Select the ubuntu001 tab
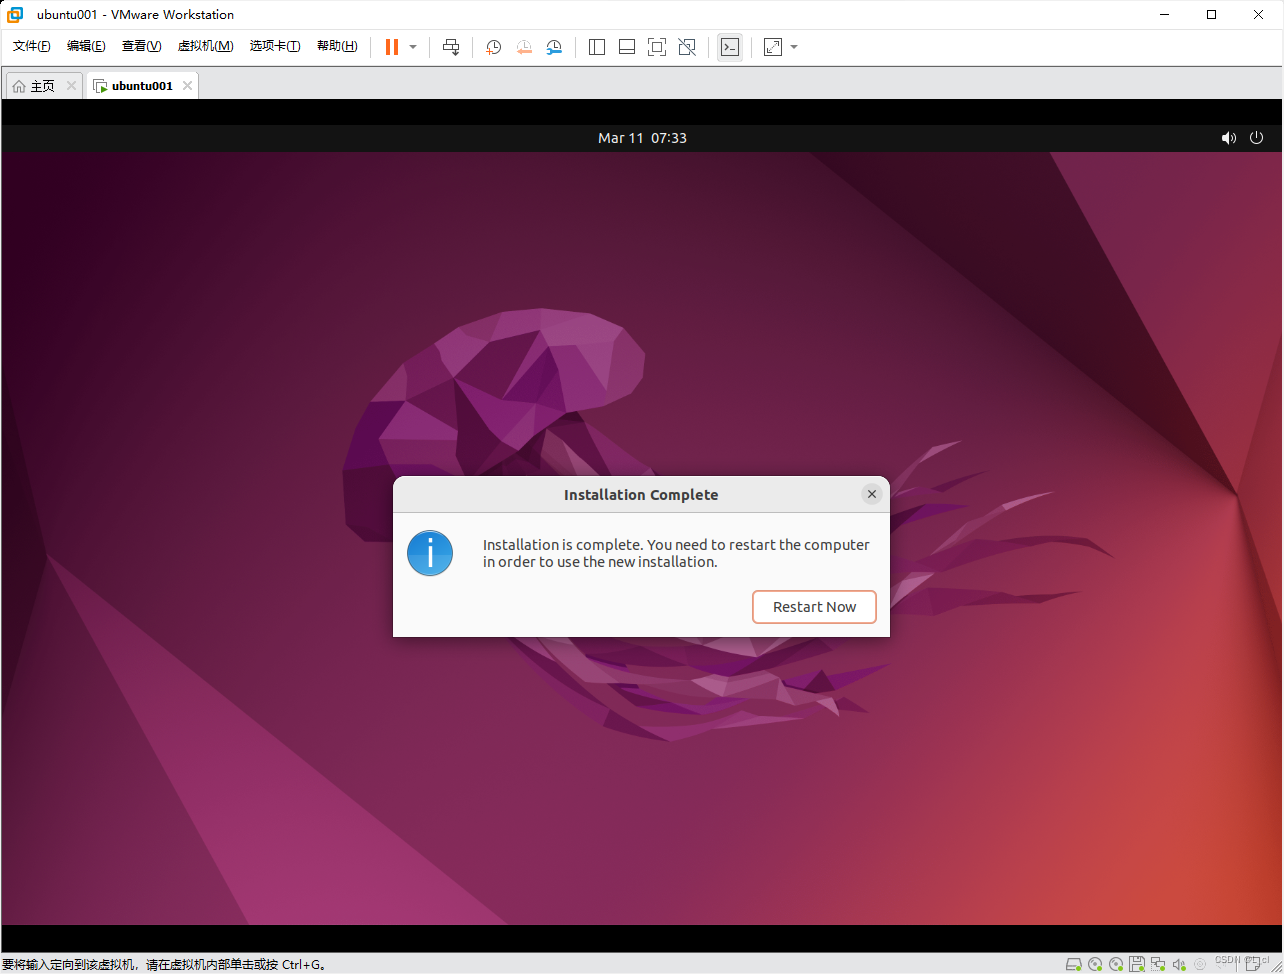The width and height of the screenshot is (1284, 974). point(142,86)
